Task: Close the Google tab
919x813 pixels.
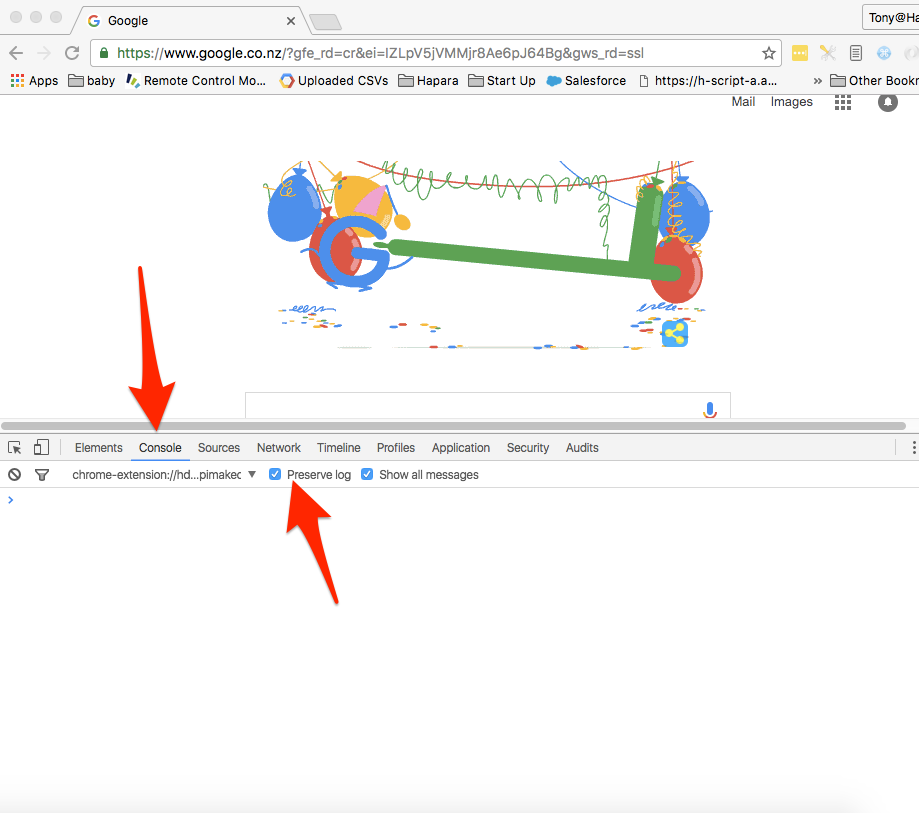Action: pos(291,21)
